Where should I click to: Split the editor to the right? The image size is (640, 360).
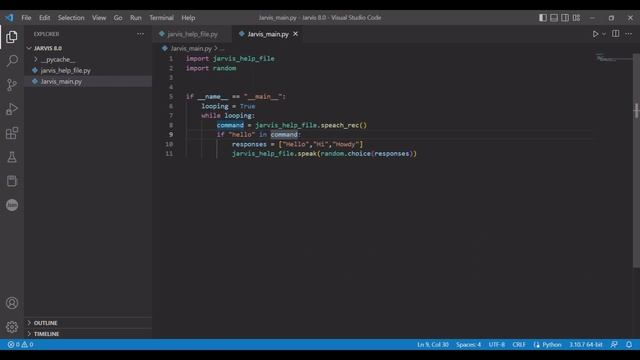coord(616,34)
